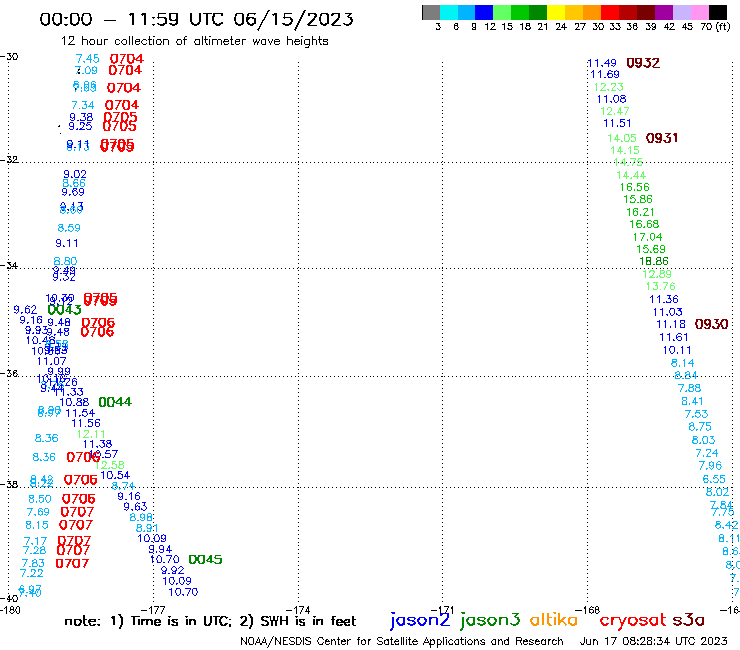The height and width of the screenshot is (650, 740).
Task: Click the 'cryosat' satellite legend label
Action: coord(632,621)
